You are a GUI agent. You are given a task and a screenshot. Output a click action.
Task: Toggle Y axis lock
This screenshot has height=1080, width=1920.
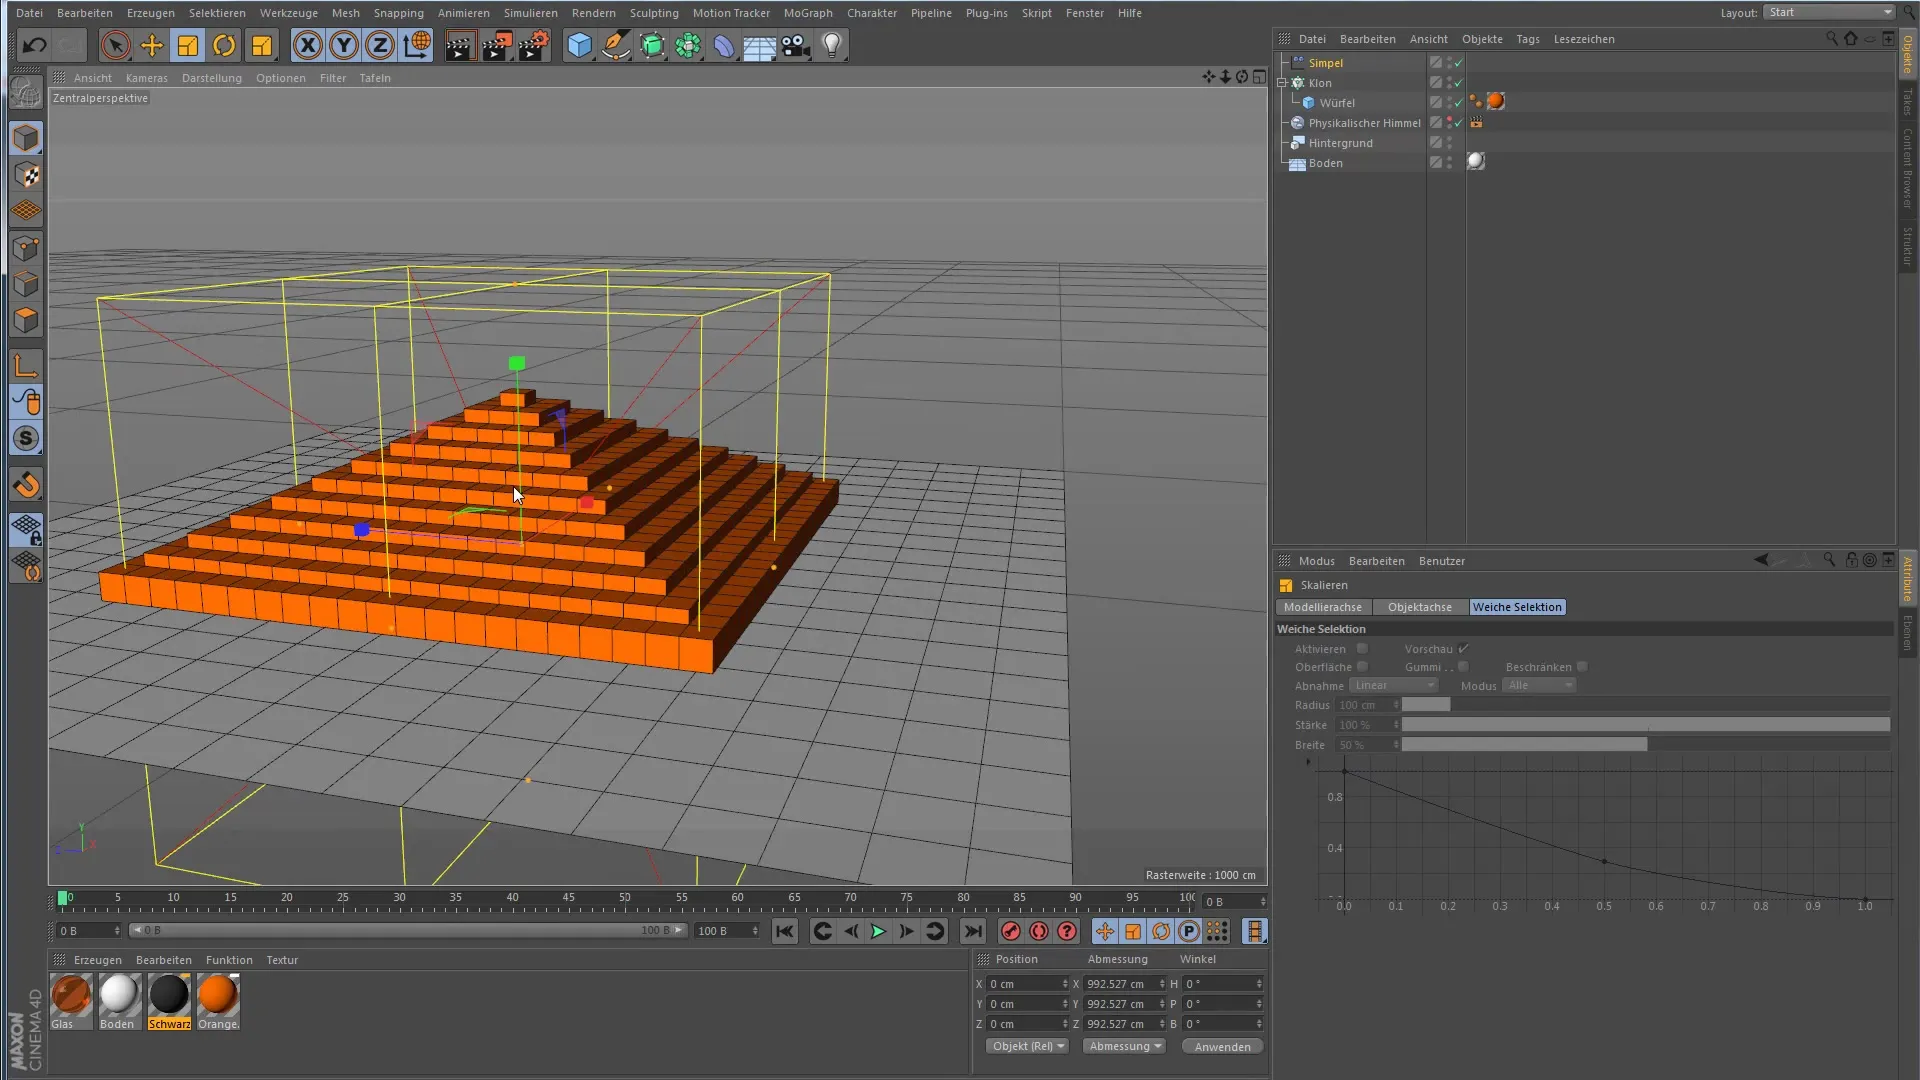coord(344,45)
